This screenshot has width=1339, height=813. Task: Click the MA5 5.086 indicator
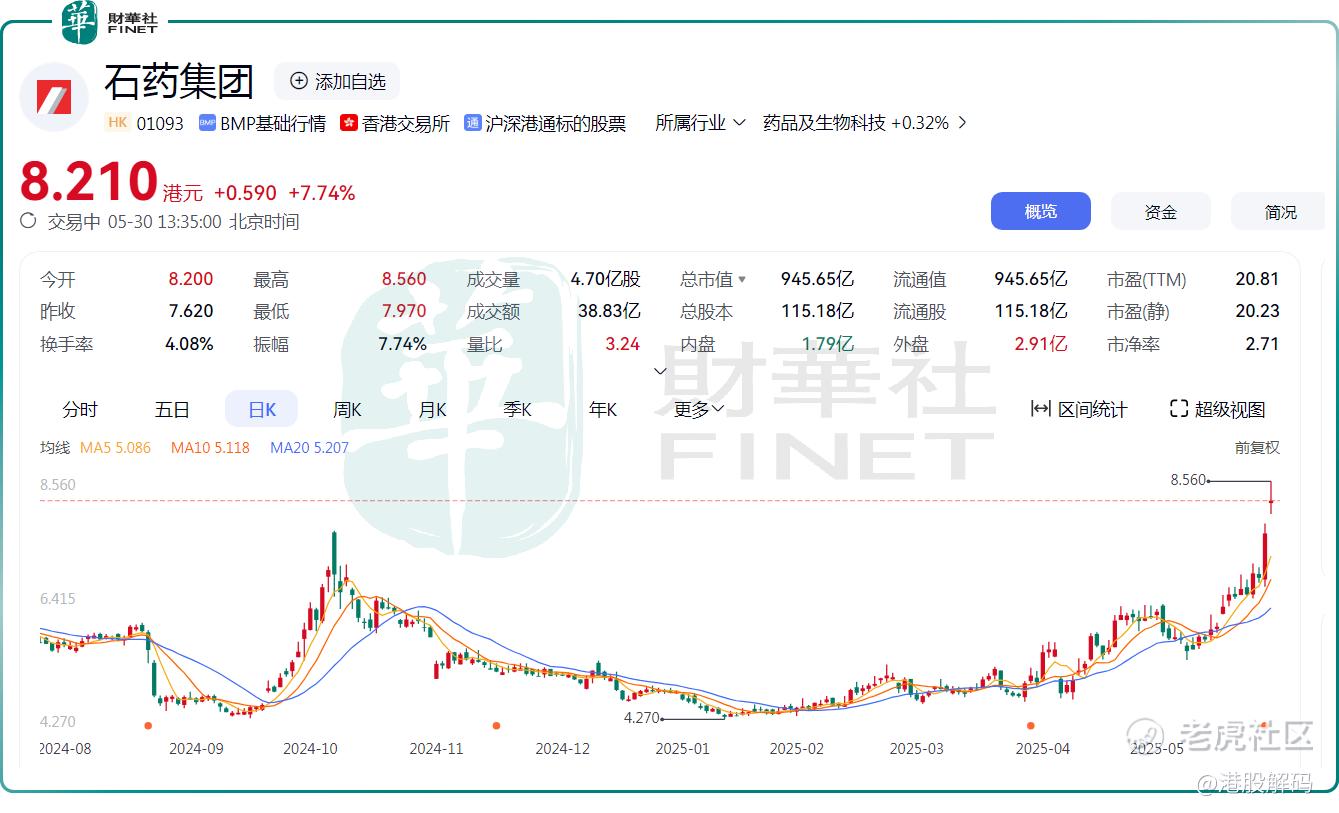pos(115,447)
